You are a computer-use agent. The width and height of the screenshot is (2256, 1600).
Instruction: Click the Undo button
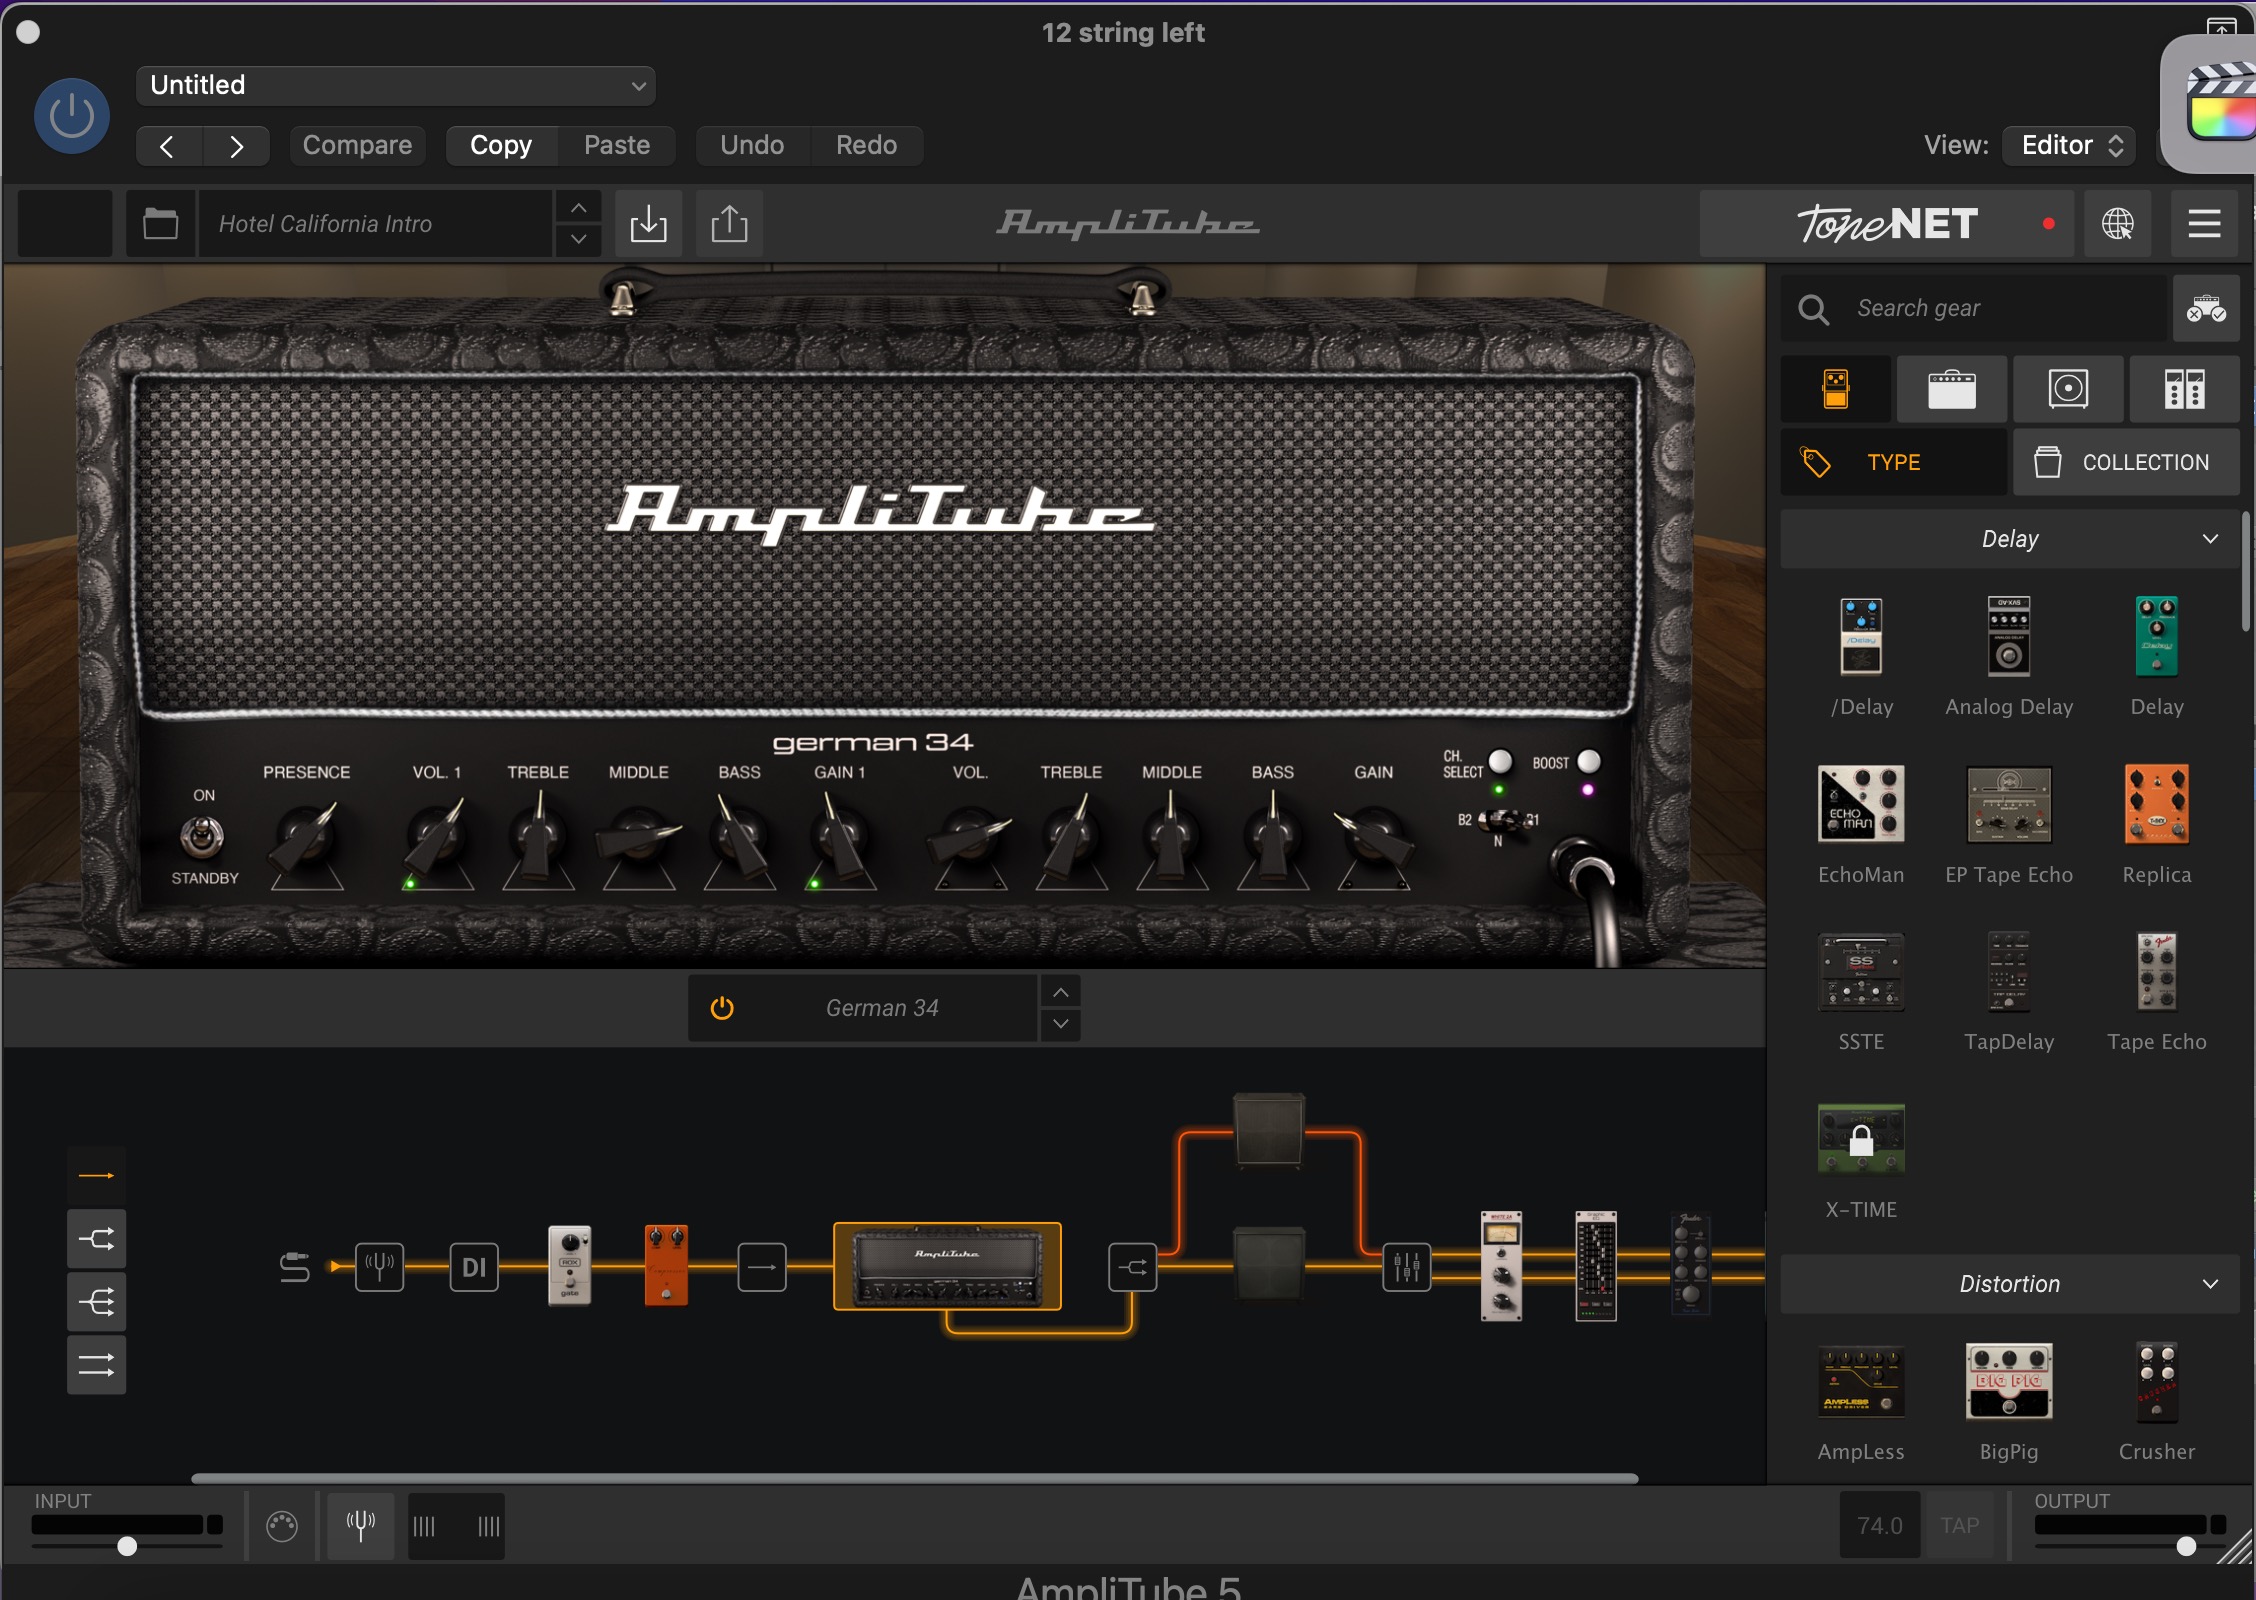(752, 146)
